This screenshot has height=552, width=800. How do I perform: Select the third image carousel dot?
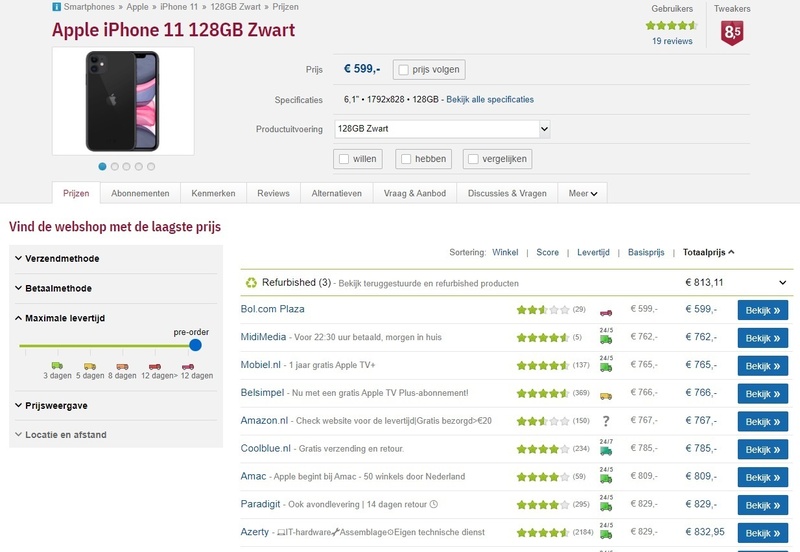click(x=127, y=166)
